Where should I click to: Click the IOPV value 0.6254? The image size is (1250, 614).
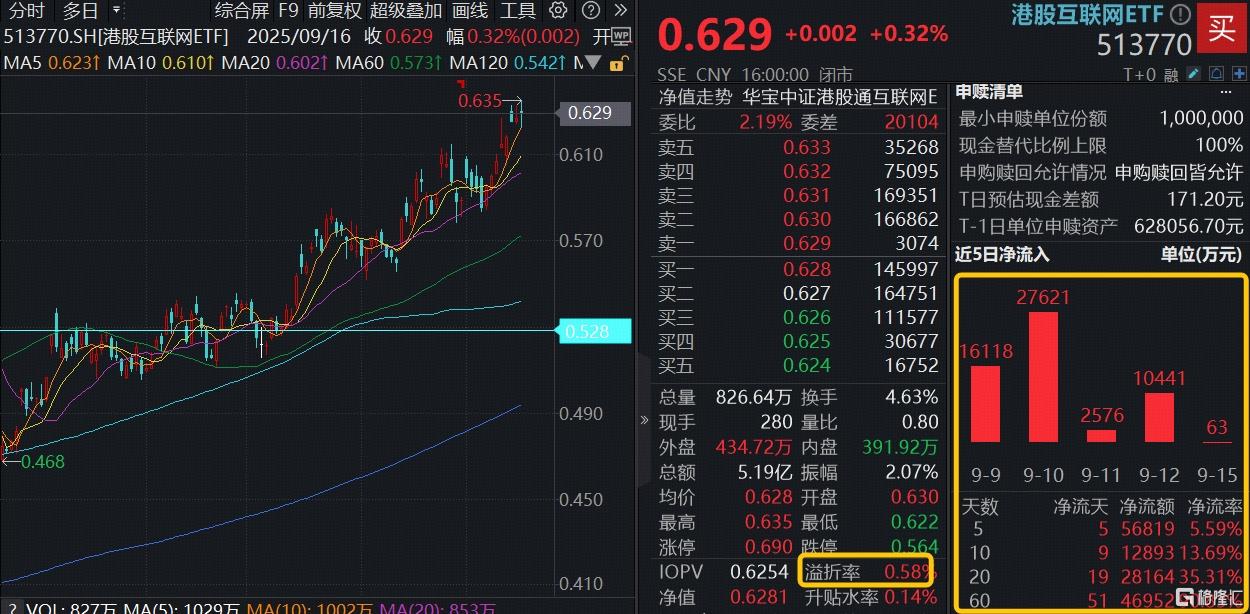759,572
